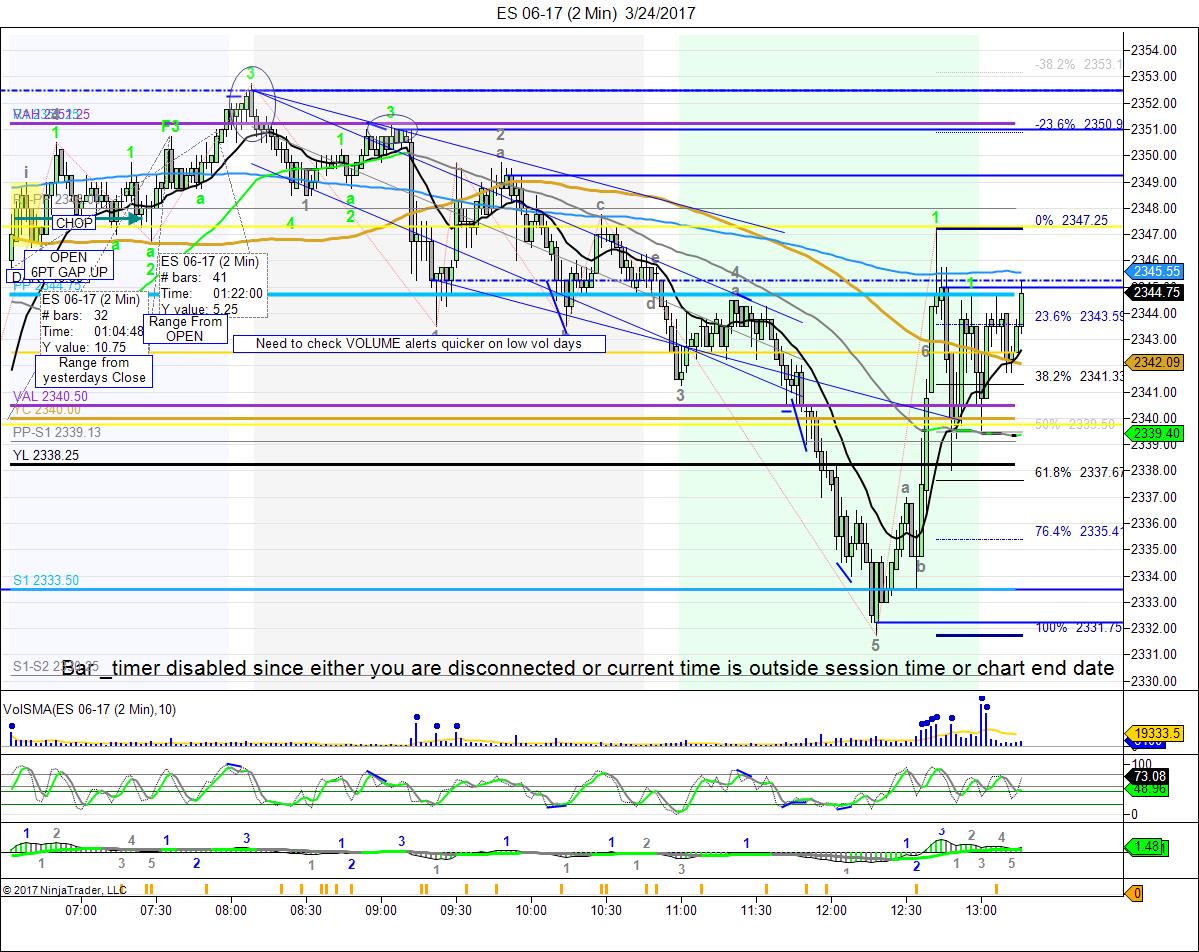
Task: Click the NinjaTrader, LLC copyright text
Action: coord(65,890)
